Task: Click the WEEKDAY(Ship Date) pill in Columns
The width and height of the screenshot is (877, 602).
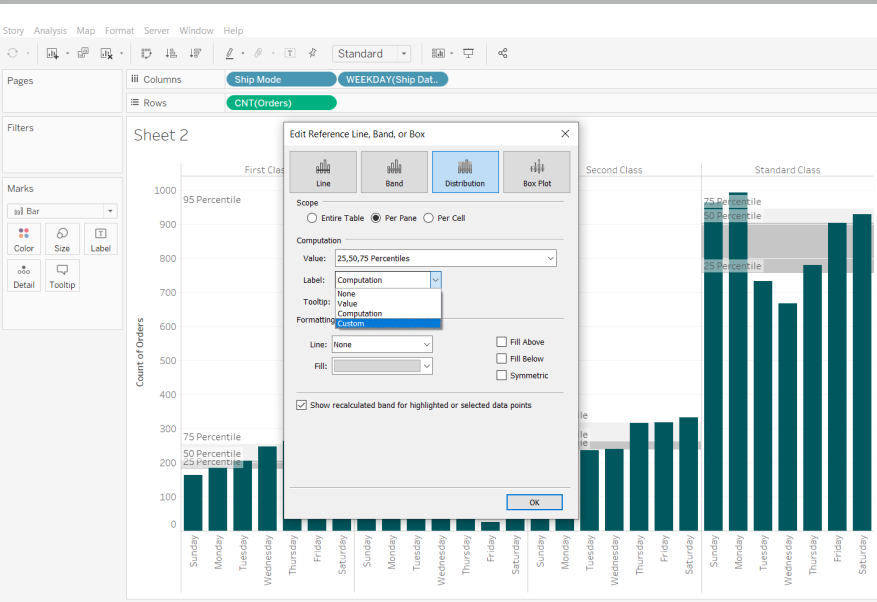Action: [393, 79]
